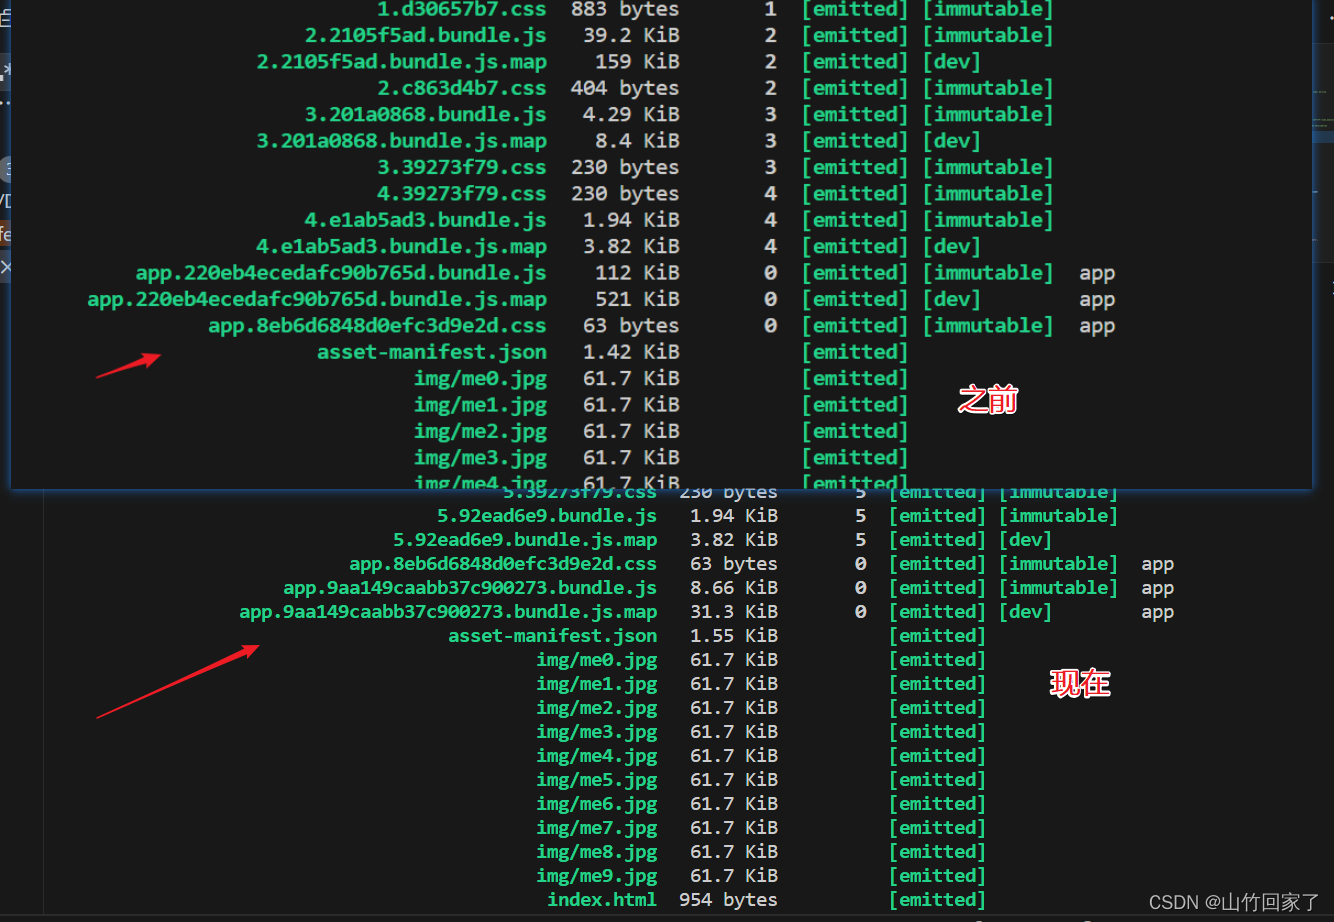The height and width of the screenshot is (922, 1334).
Task: Click the 404 bytes size value
Action: [x=625, y=89]
